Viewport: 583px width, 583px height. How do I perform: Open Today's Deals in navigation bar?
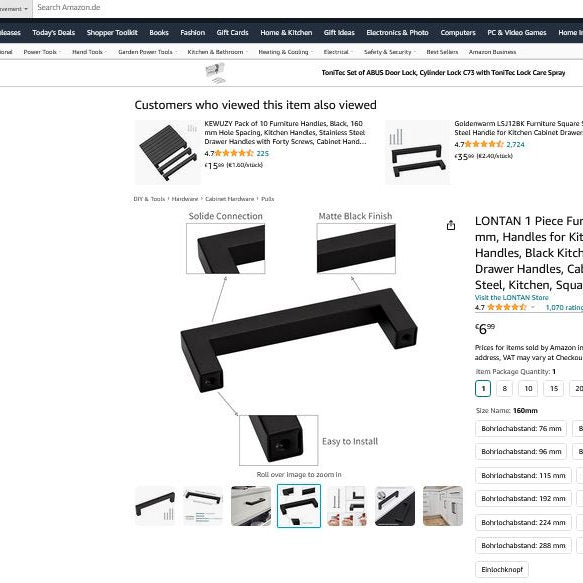54,33
